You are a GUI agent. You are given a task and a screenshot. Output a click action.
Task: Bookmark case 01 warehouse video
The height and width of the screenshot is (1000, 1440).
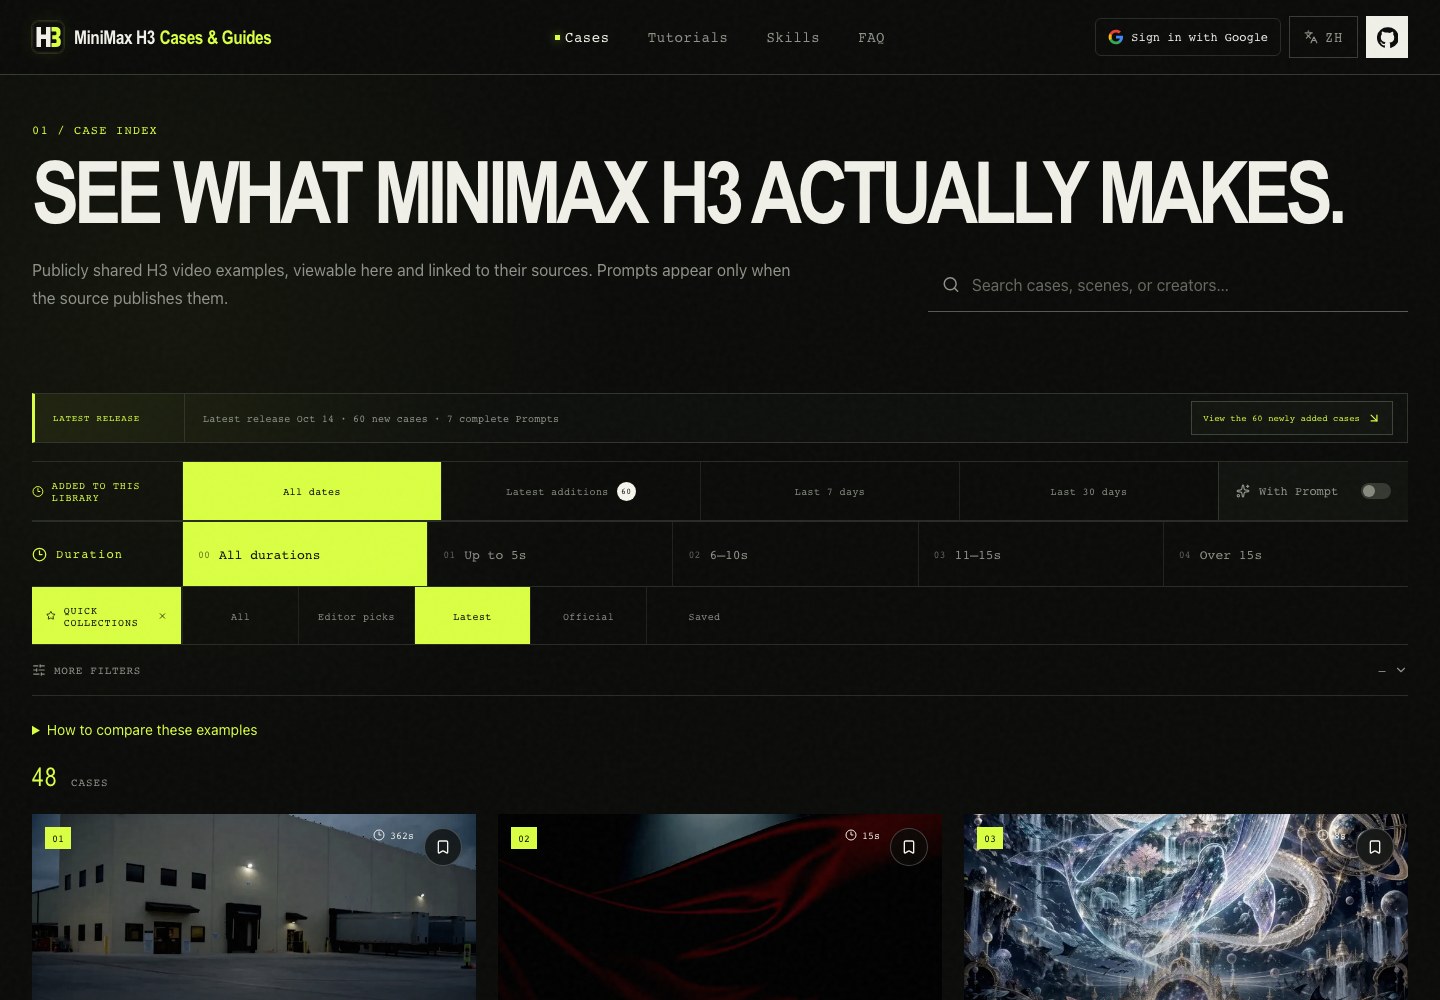pos(443,847)
